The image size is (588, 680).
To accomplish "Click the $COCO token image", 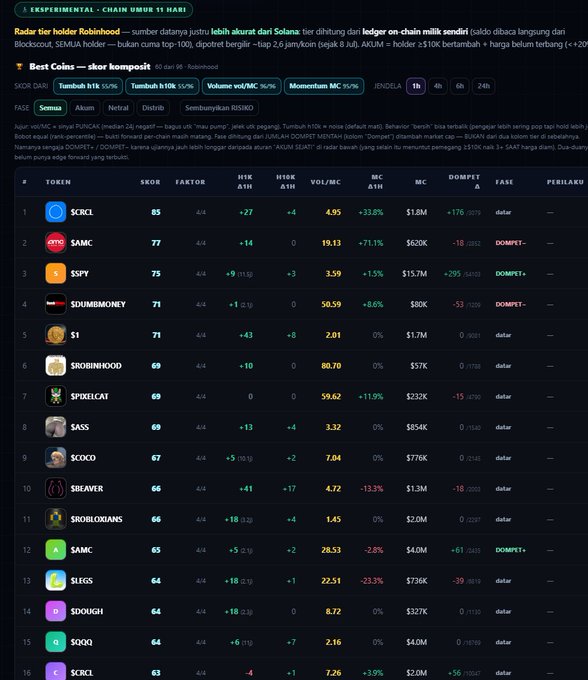I will click(x=56, y=458).
